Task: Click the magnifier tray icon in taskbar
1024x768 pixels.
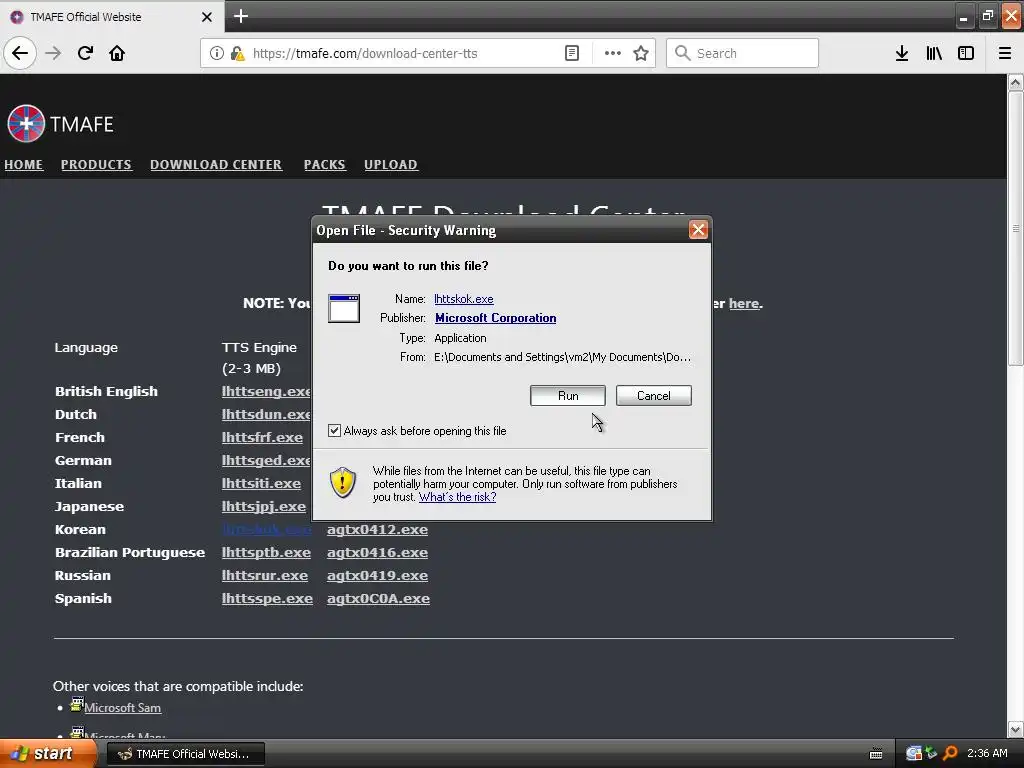Action: 950,754
